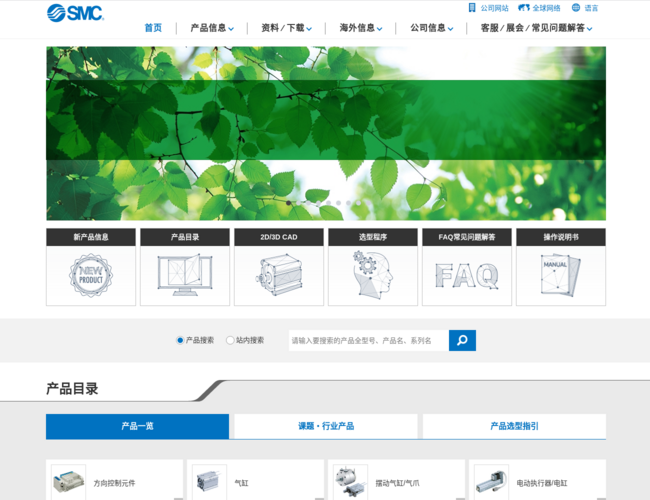The image size is (650, 500).
Task: Click the 产品目录 tile header
Action: pyautogui.click(x=185, y=237)
